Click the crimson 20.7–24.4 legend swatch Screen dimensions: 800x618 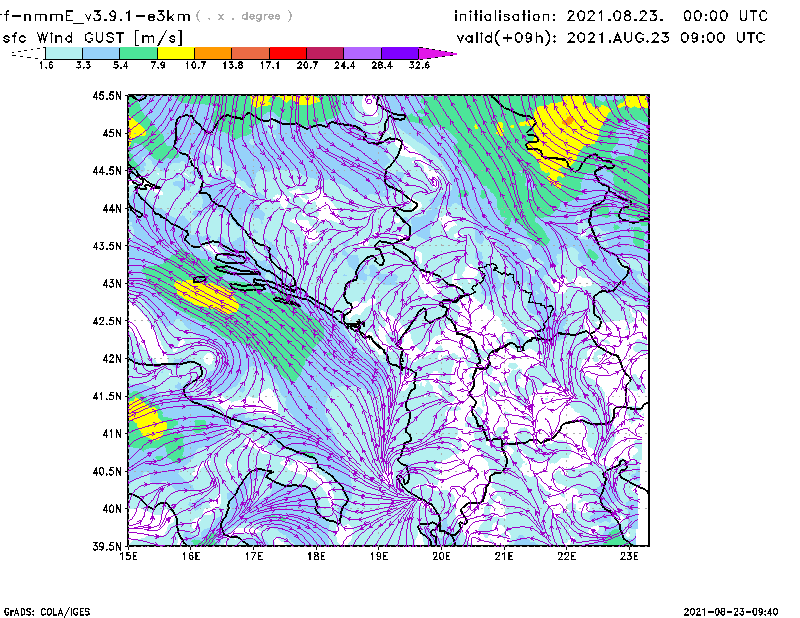click(x=326, y=53)
